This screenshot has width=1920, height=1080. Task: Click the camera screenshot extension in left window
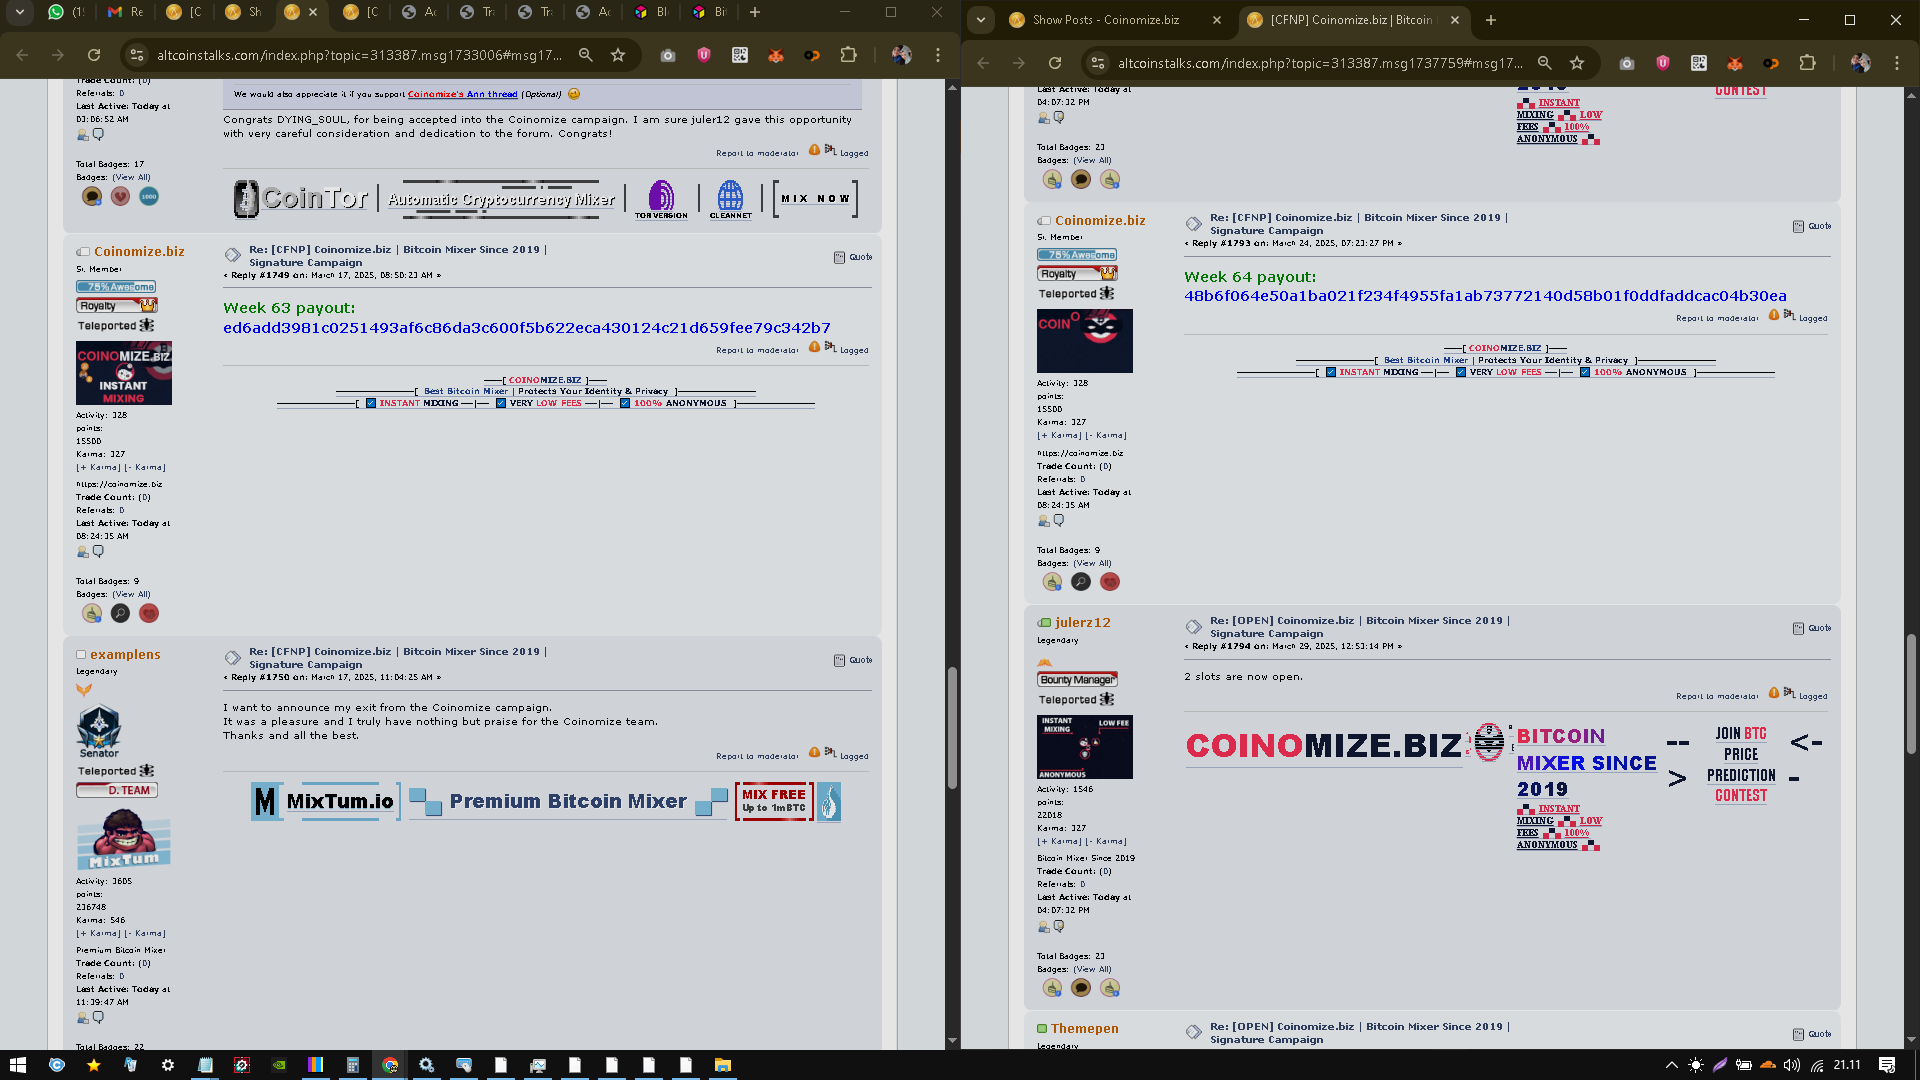(668, 55)
